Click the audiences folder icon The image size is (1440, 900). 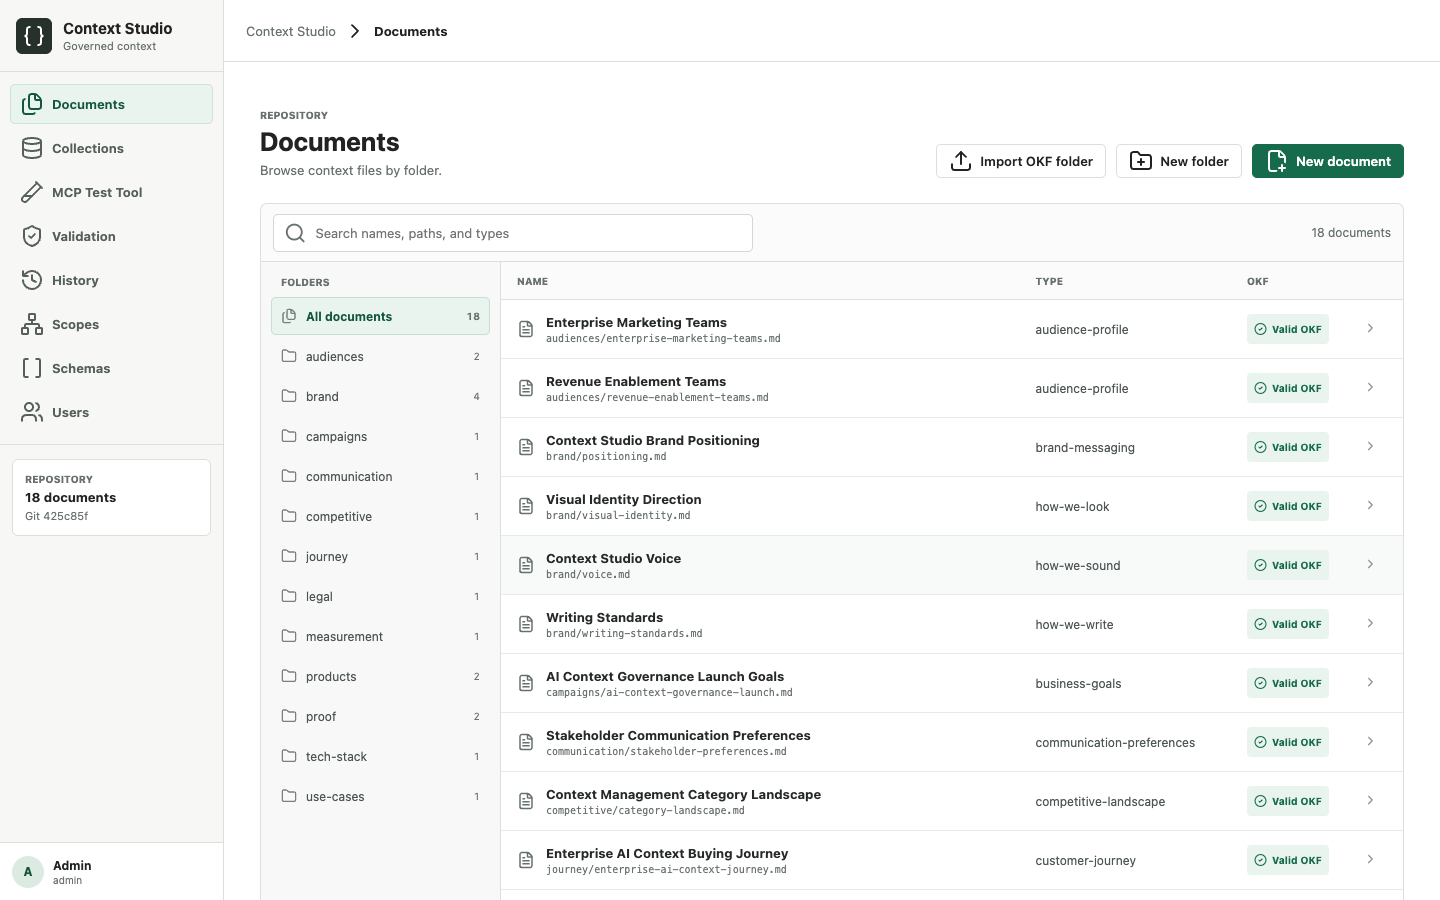tap(289, 356)
